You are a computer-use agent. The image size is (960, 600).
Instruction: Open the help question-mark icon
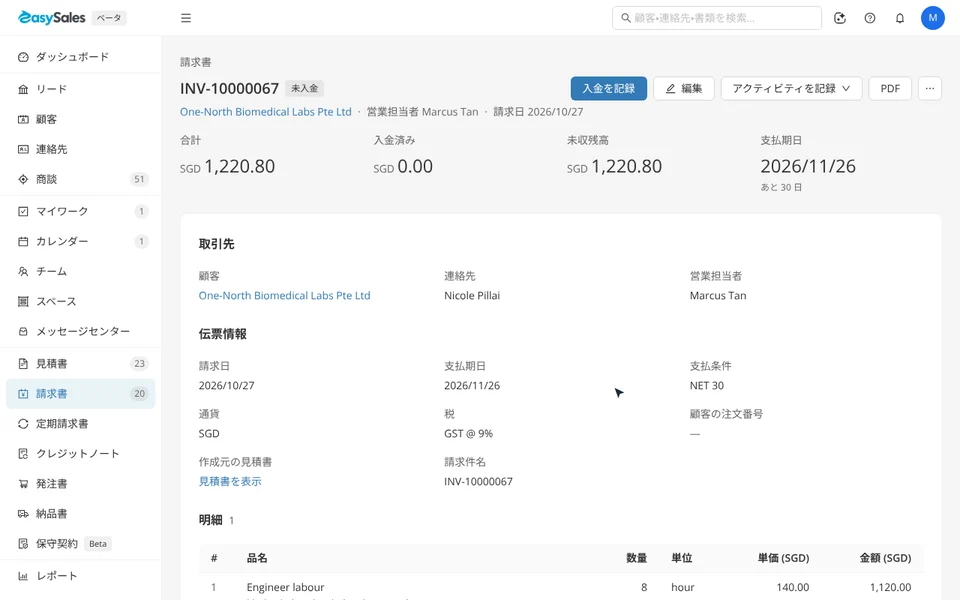pyautogui.click(x=870, y=18)
